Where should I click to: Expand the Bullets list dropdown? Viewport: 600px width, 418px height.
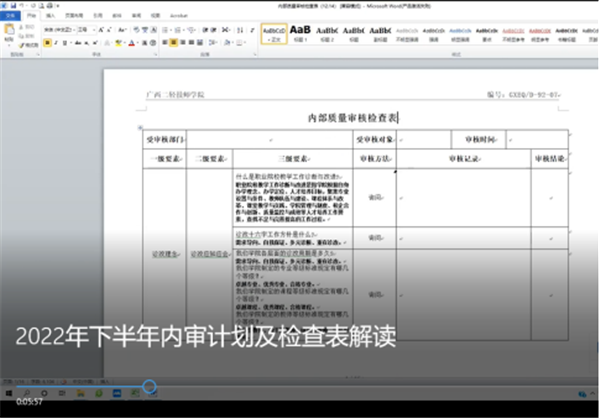pyautogui.click(x=171, y=30)
